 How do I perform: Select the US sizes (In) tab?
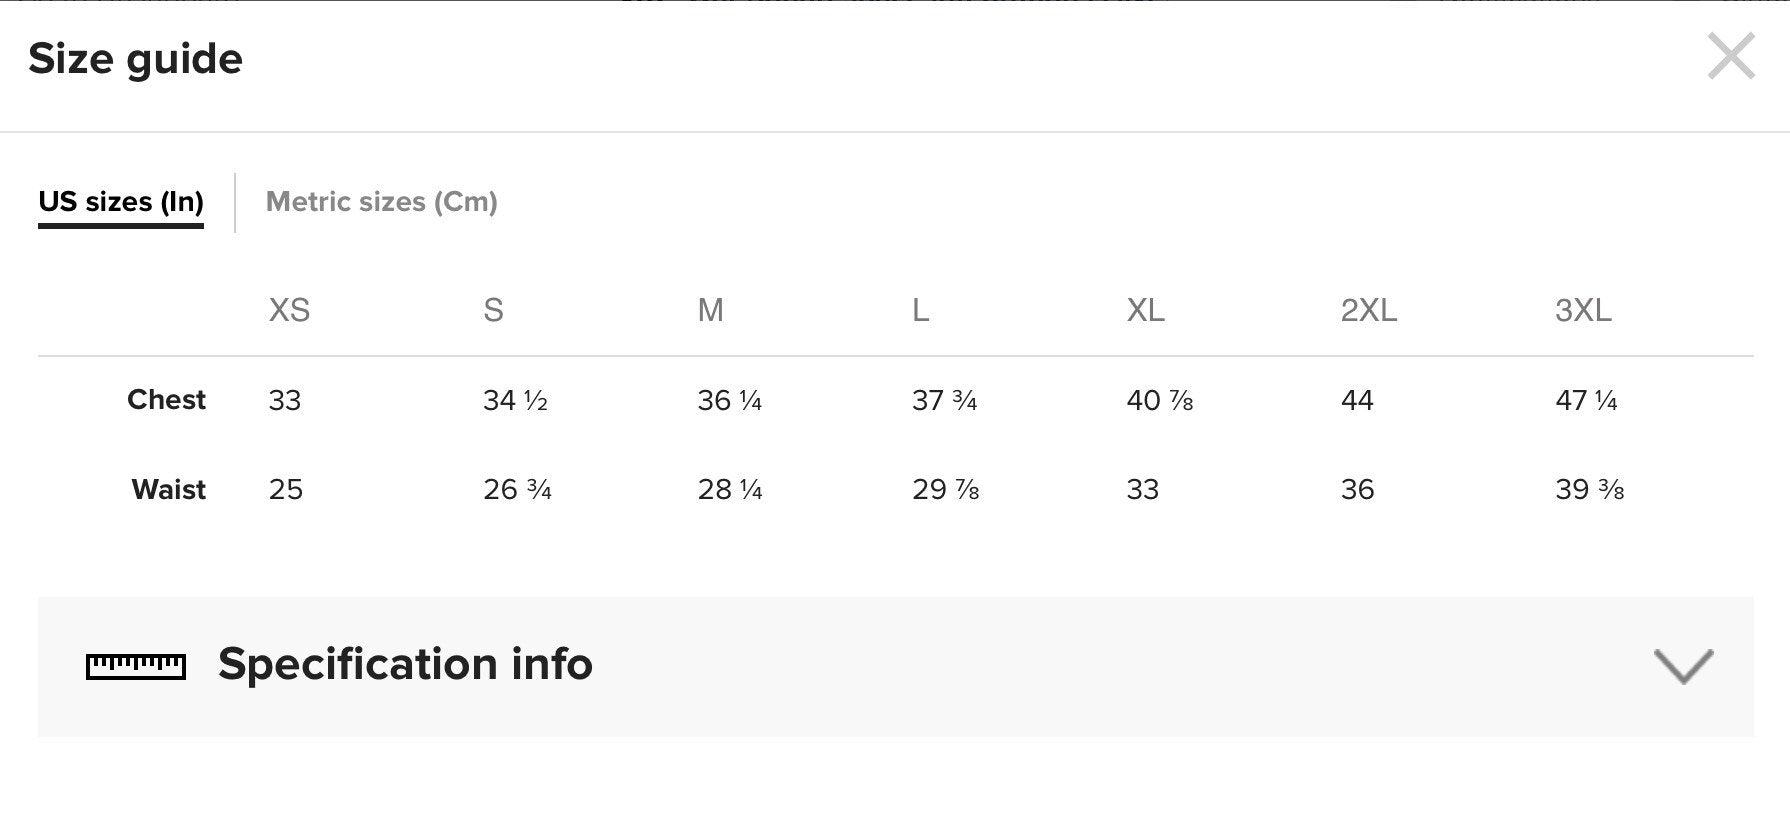pyautogui.click(x=121, y=202)
